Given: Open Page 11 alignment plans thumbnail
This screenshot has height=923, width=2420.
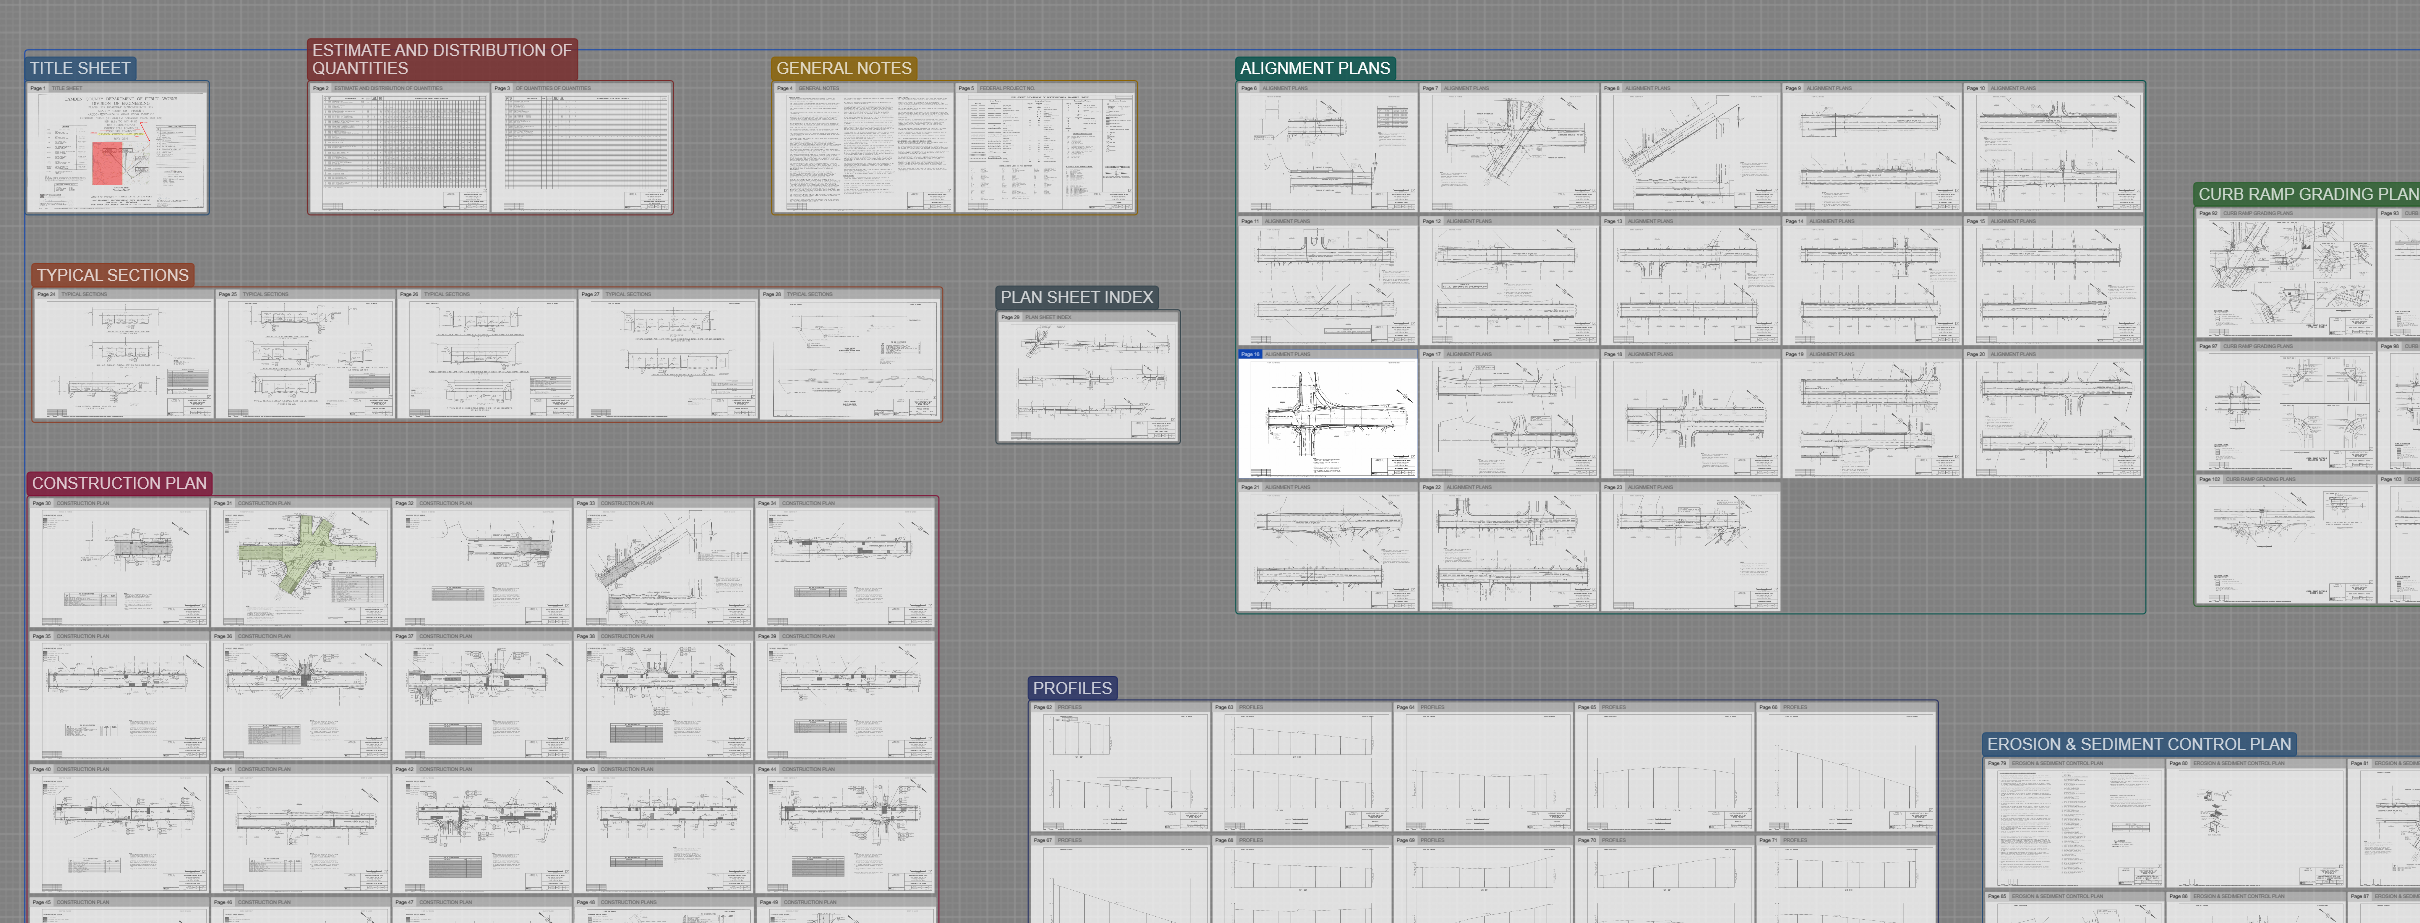Looking at the screenshot, I should (1328, 281).
